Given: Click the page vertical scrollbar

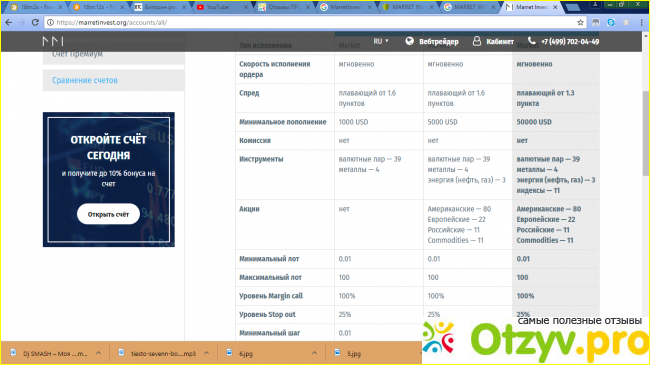Looking at the screenshot, I should (x=646, y=133).
